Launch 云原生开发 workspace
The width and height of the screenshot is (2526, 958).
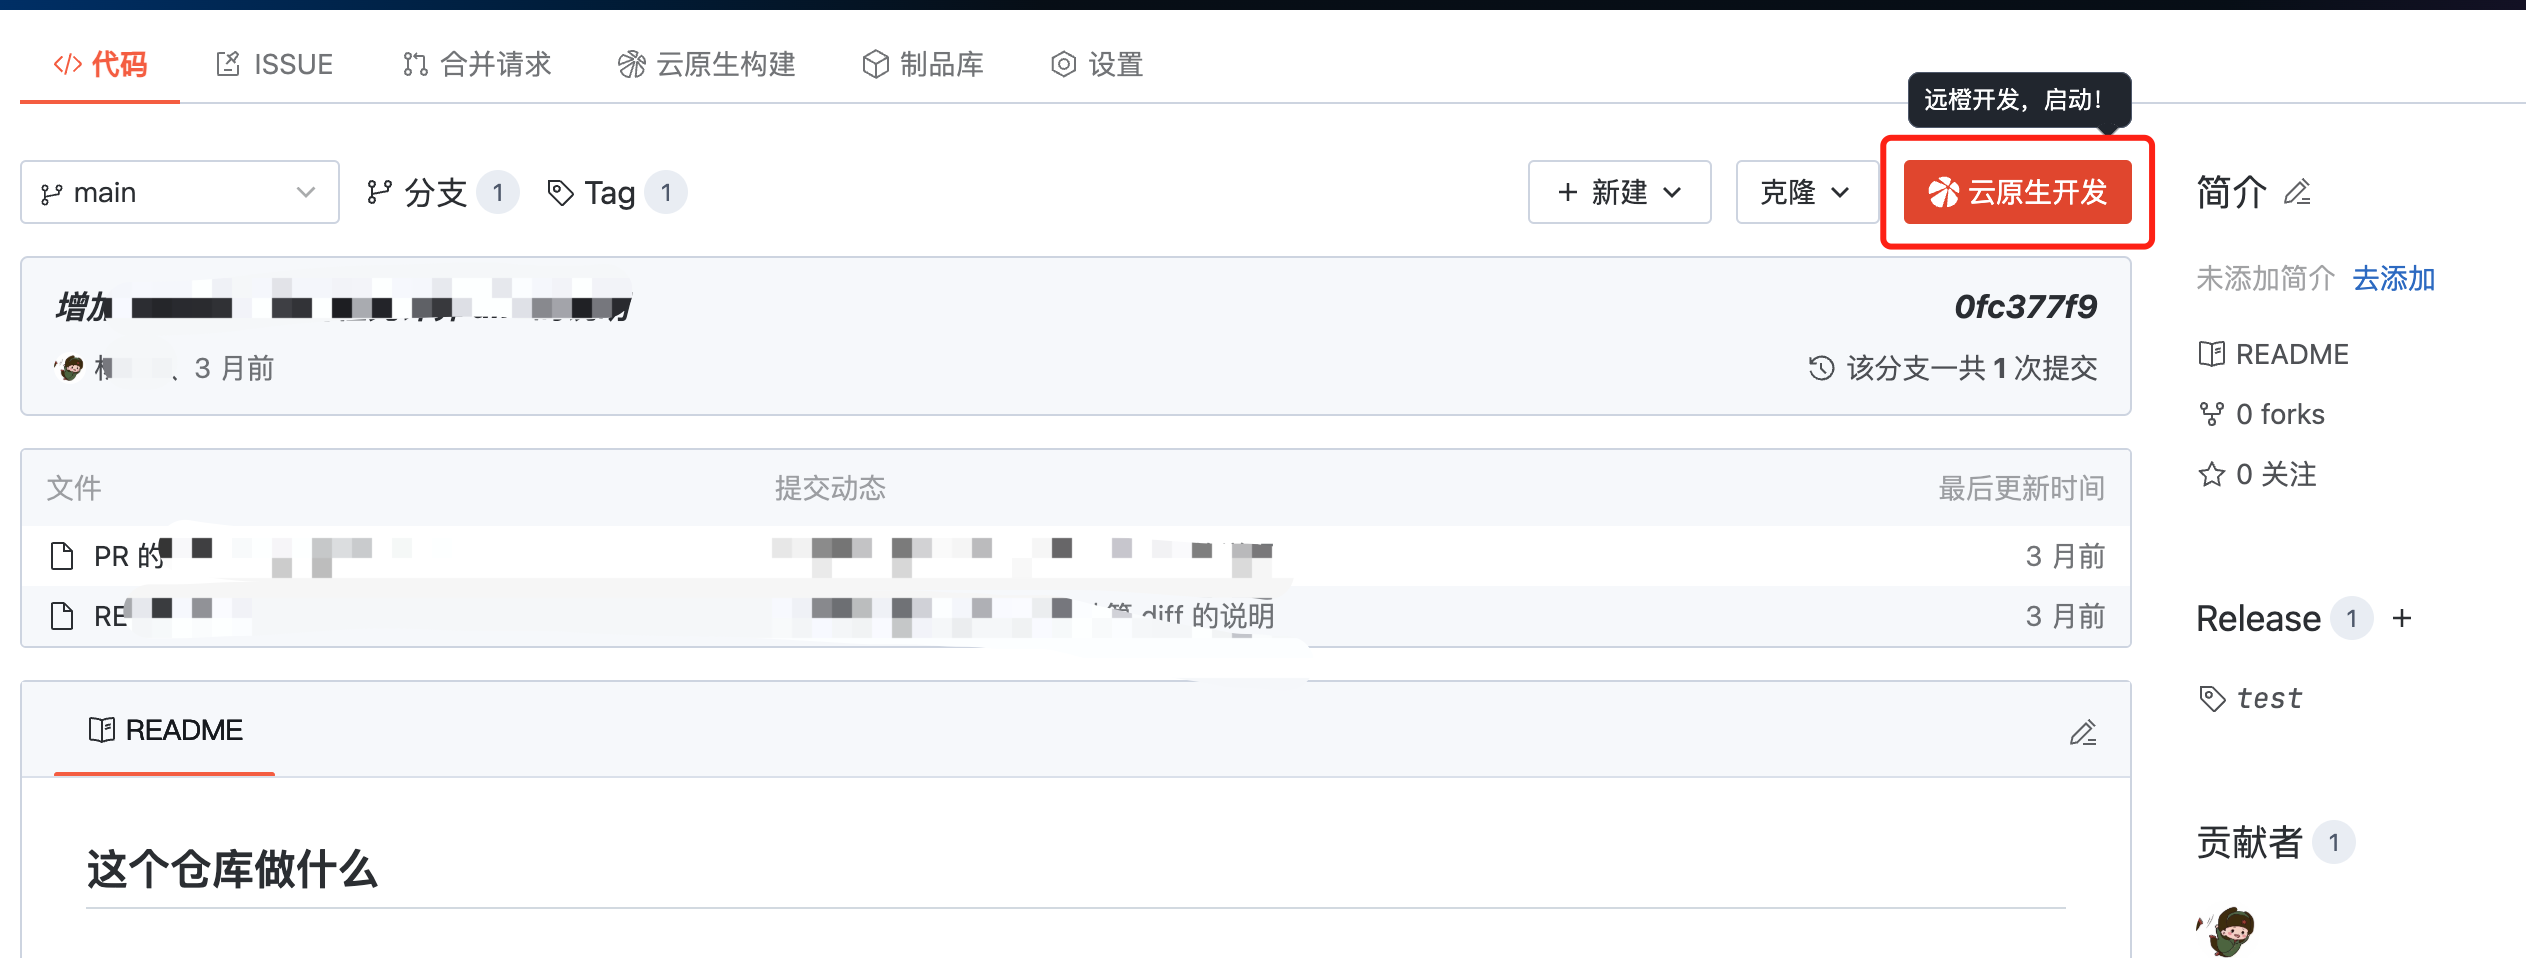pos(2017,192)
